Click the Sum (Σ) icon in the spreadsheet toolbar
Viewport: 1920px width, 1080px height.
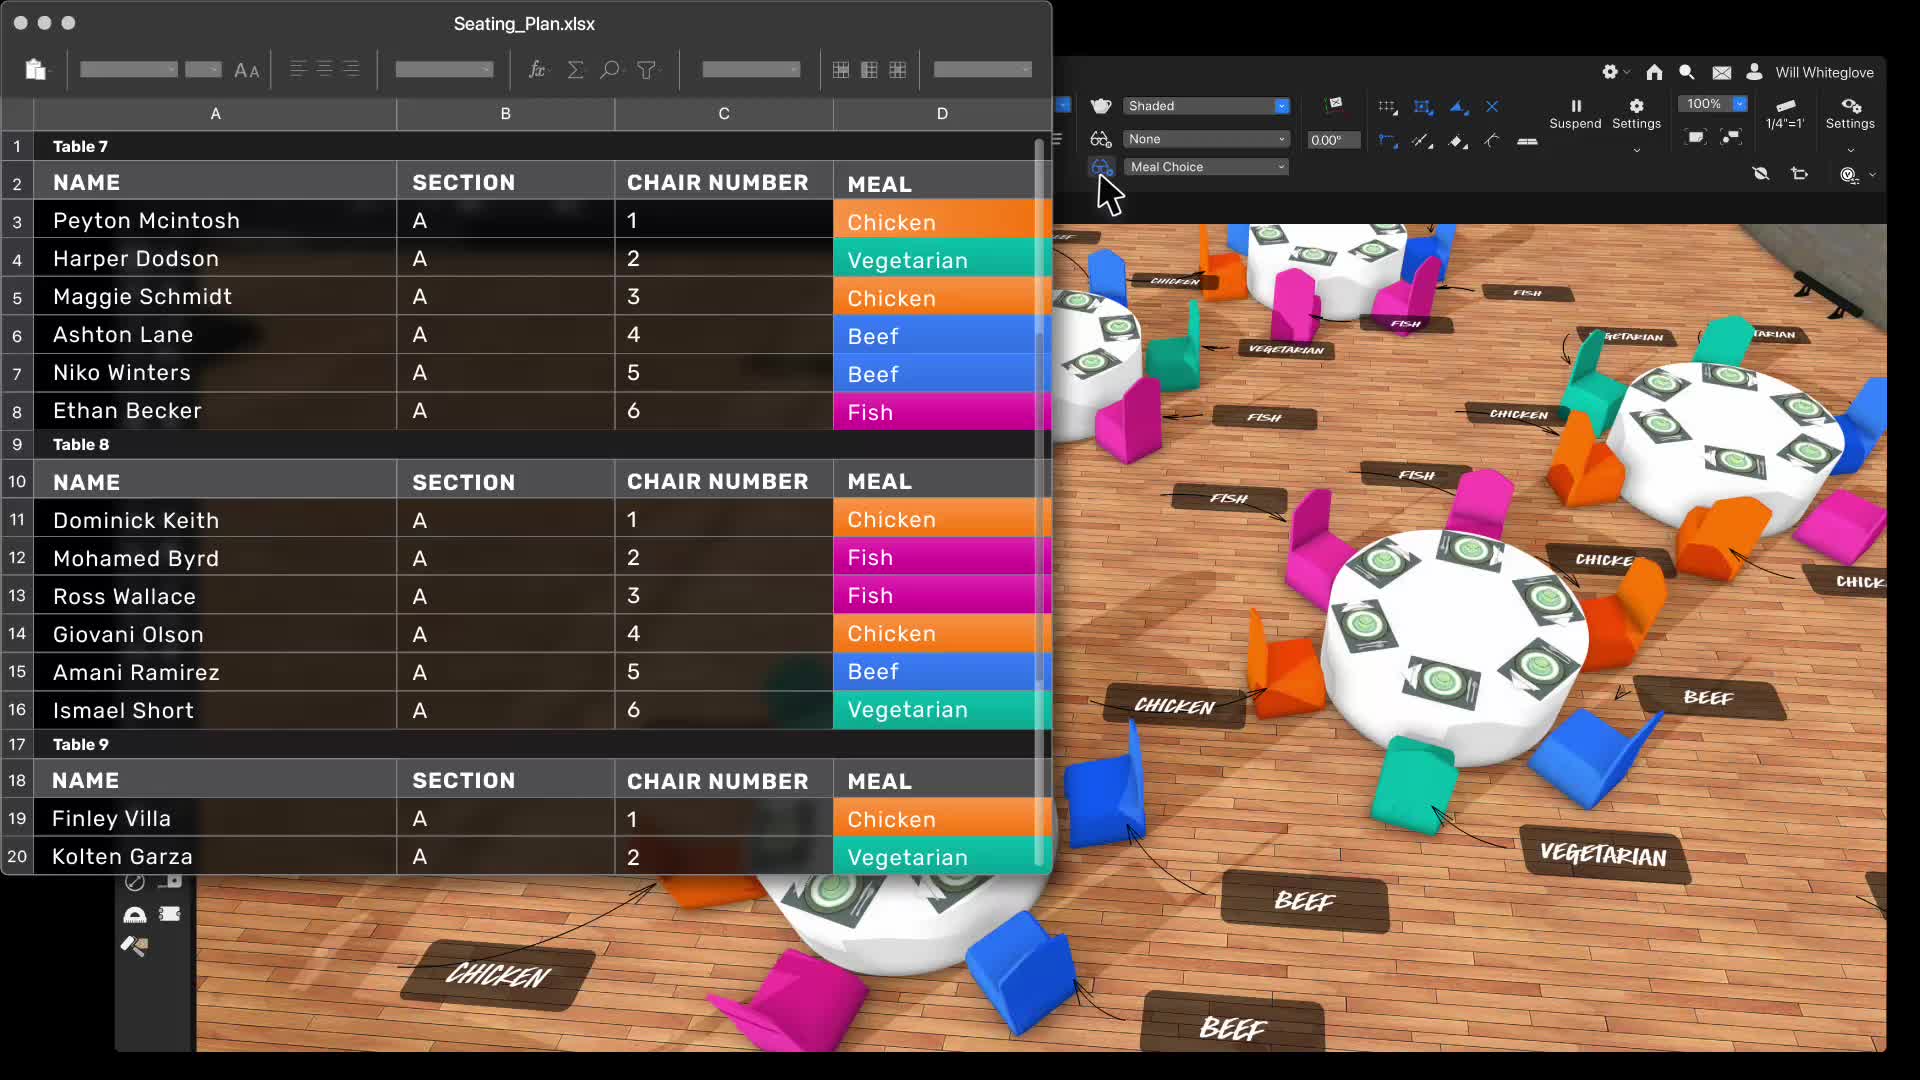576,70
